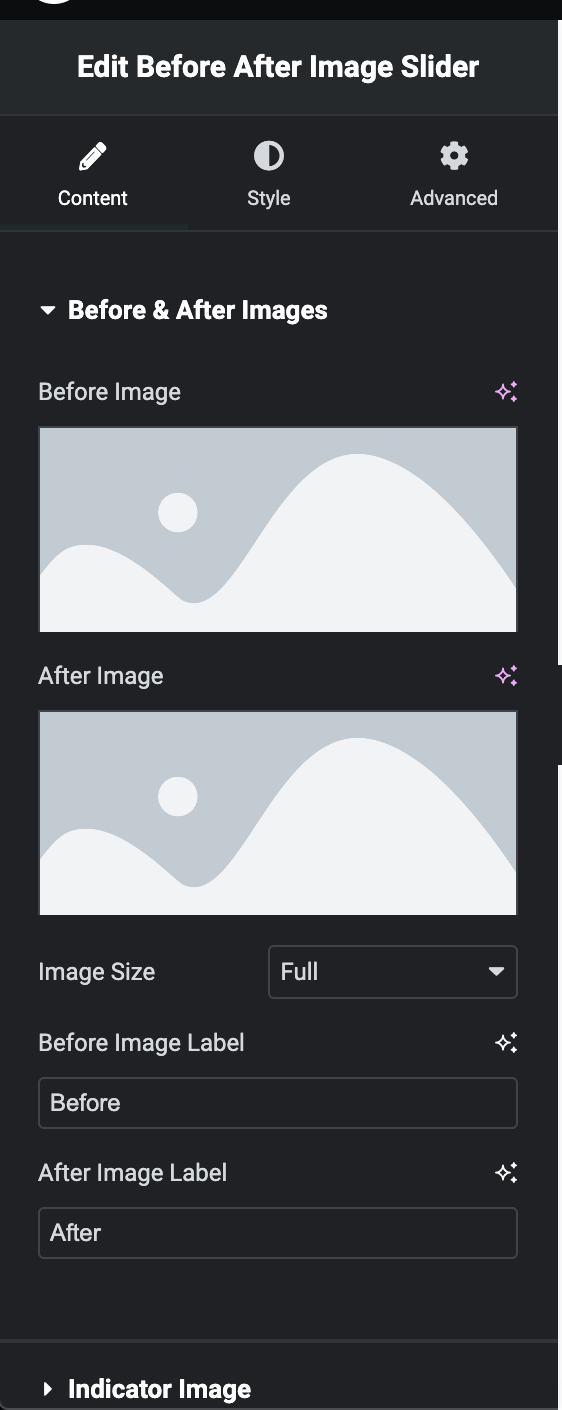This screenshot has height=1410, width=562.
Task: Select the Content tab label
Action: click(x=93, y=198)
